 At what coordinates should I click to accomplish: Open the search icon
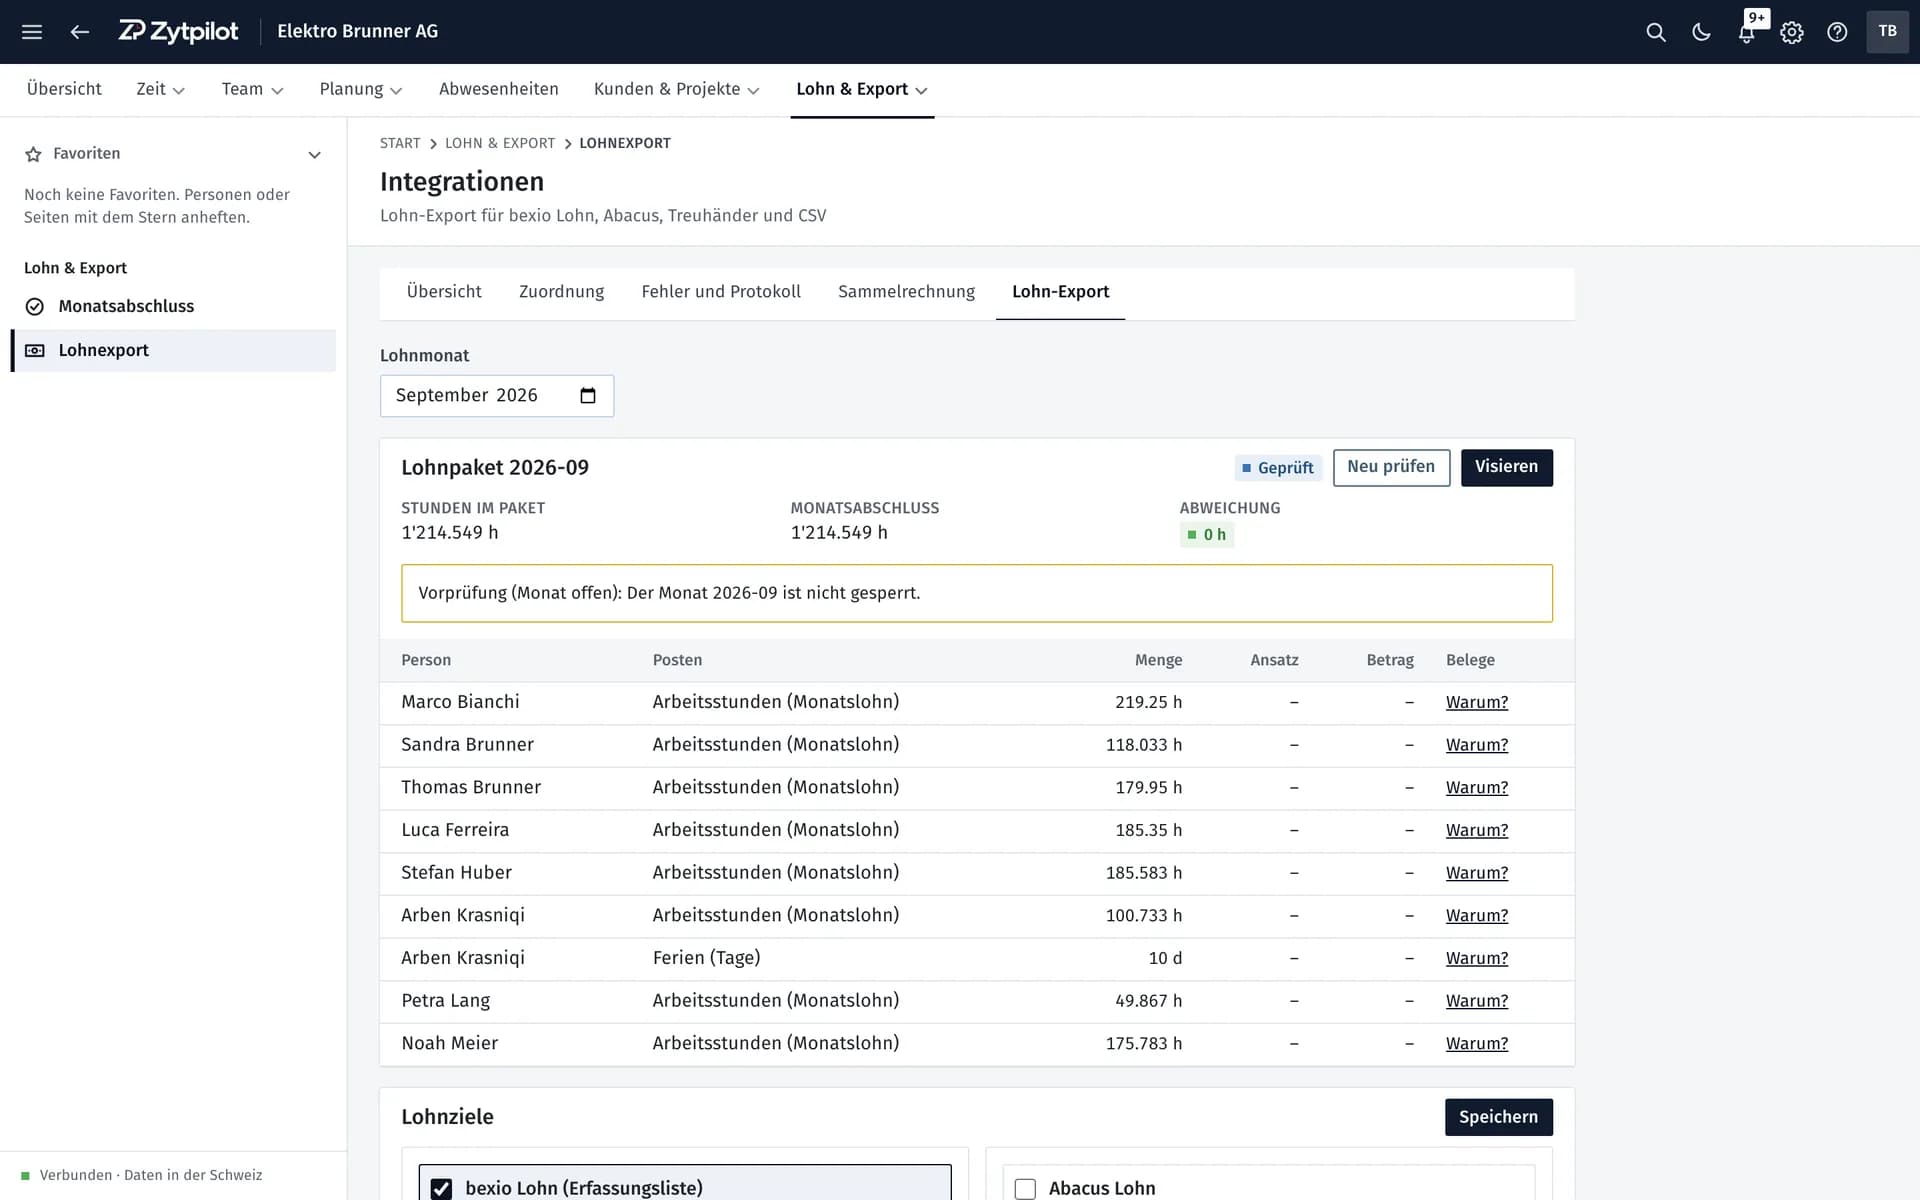point(1656,32)
